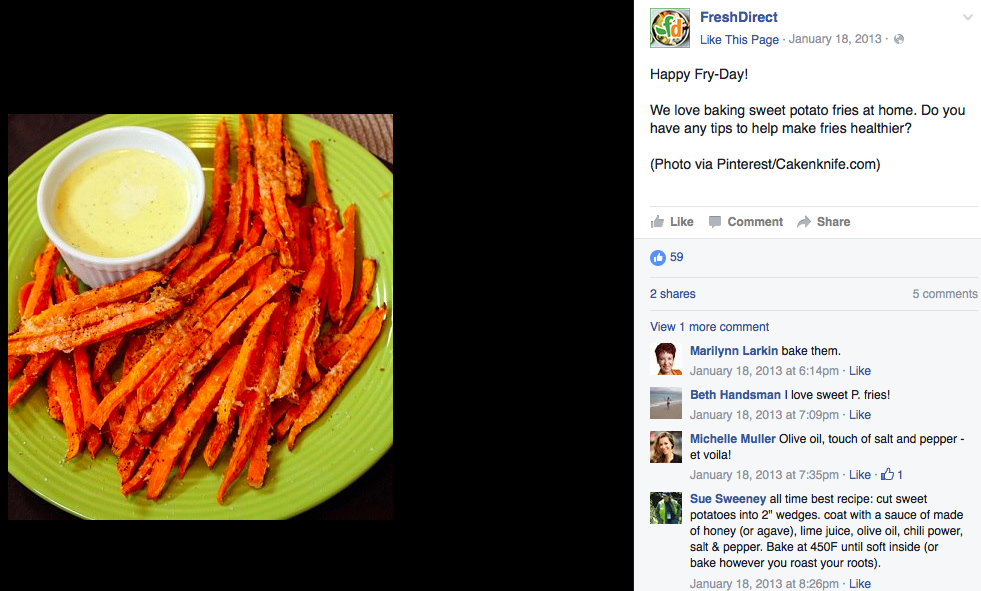
Task: Toggle Like This Page
Action: (740, 39)
